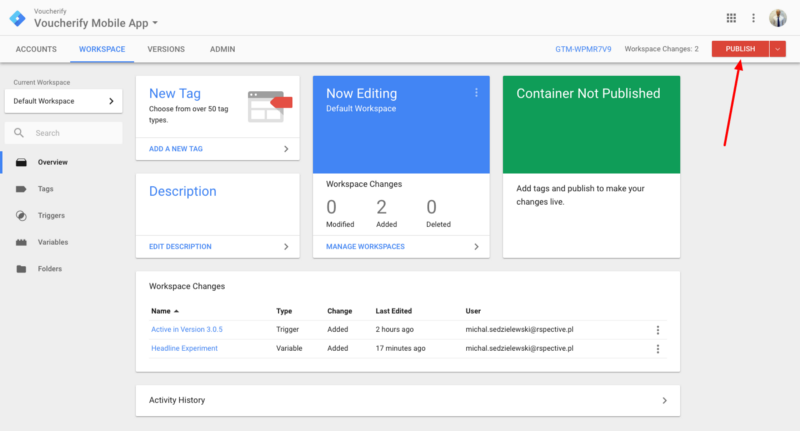Open row menu for Active in Version 3.0.5

pyautogui.click(x=658, y=330)
